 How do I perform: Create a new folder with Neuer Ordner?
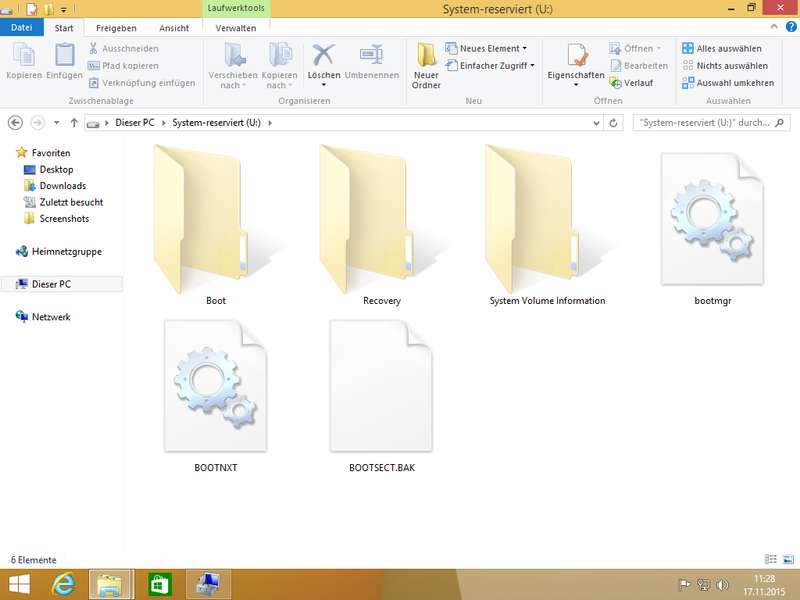pyautogui.click(x=426, y=64)
